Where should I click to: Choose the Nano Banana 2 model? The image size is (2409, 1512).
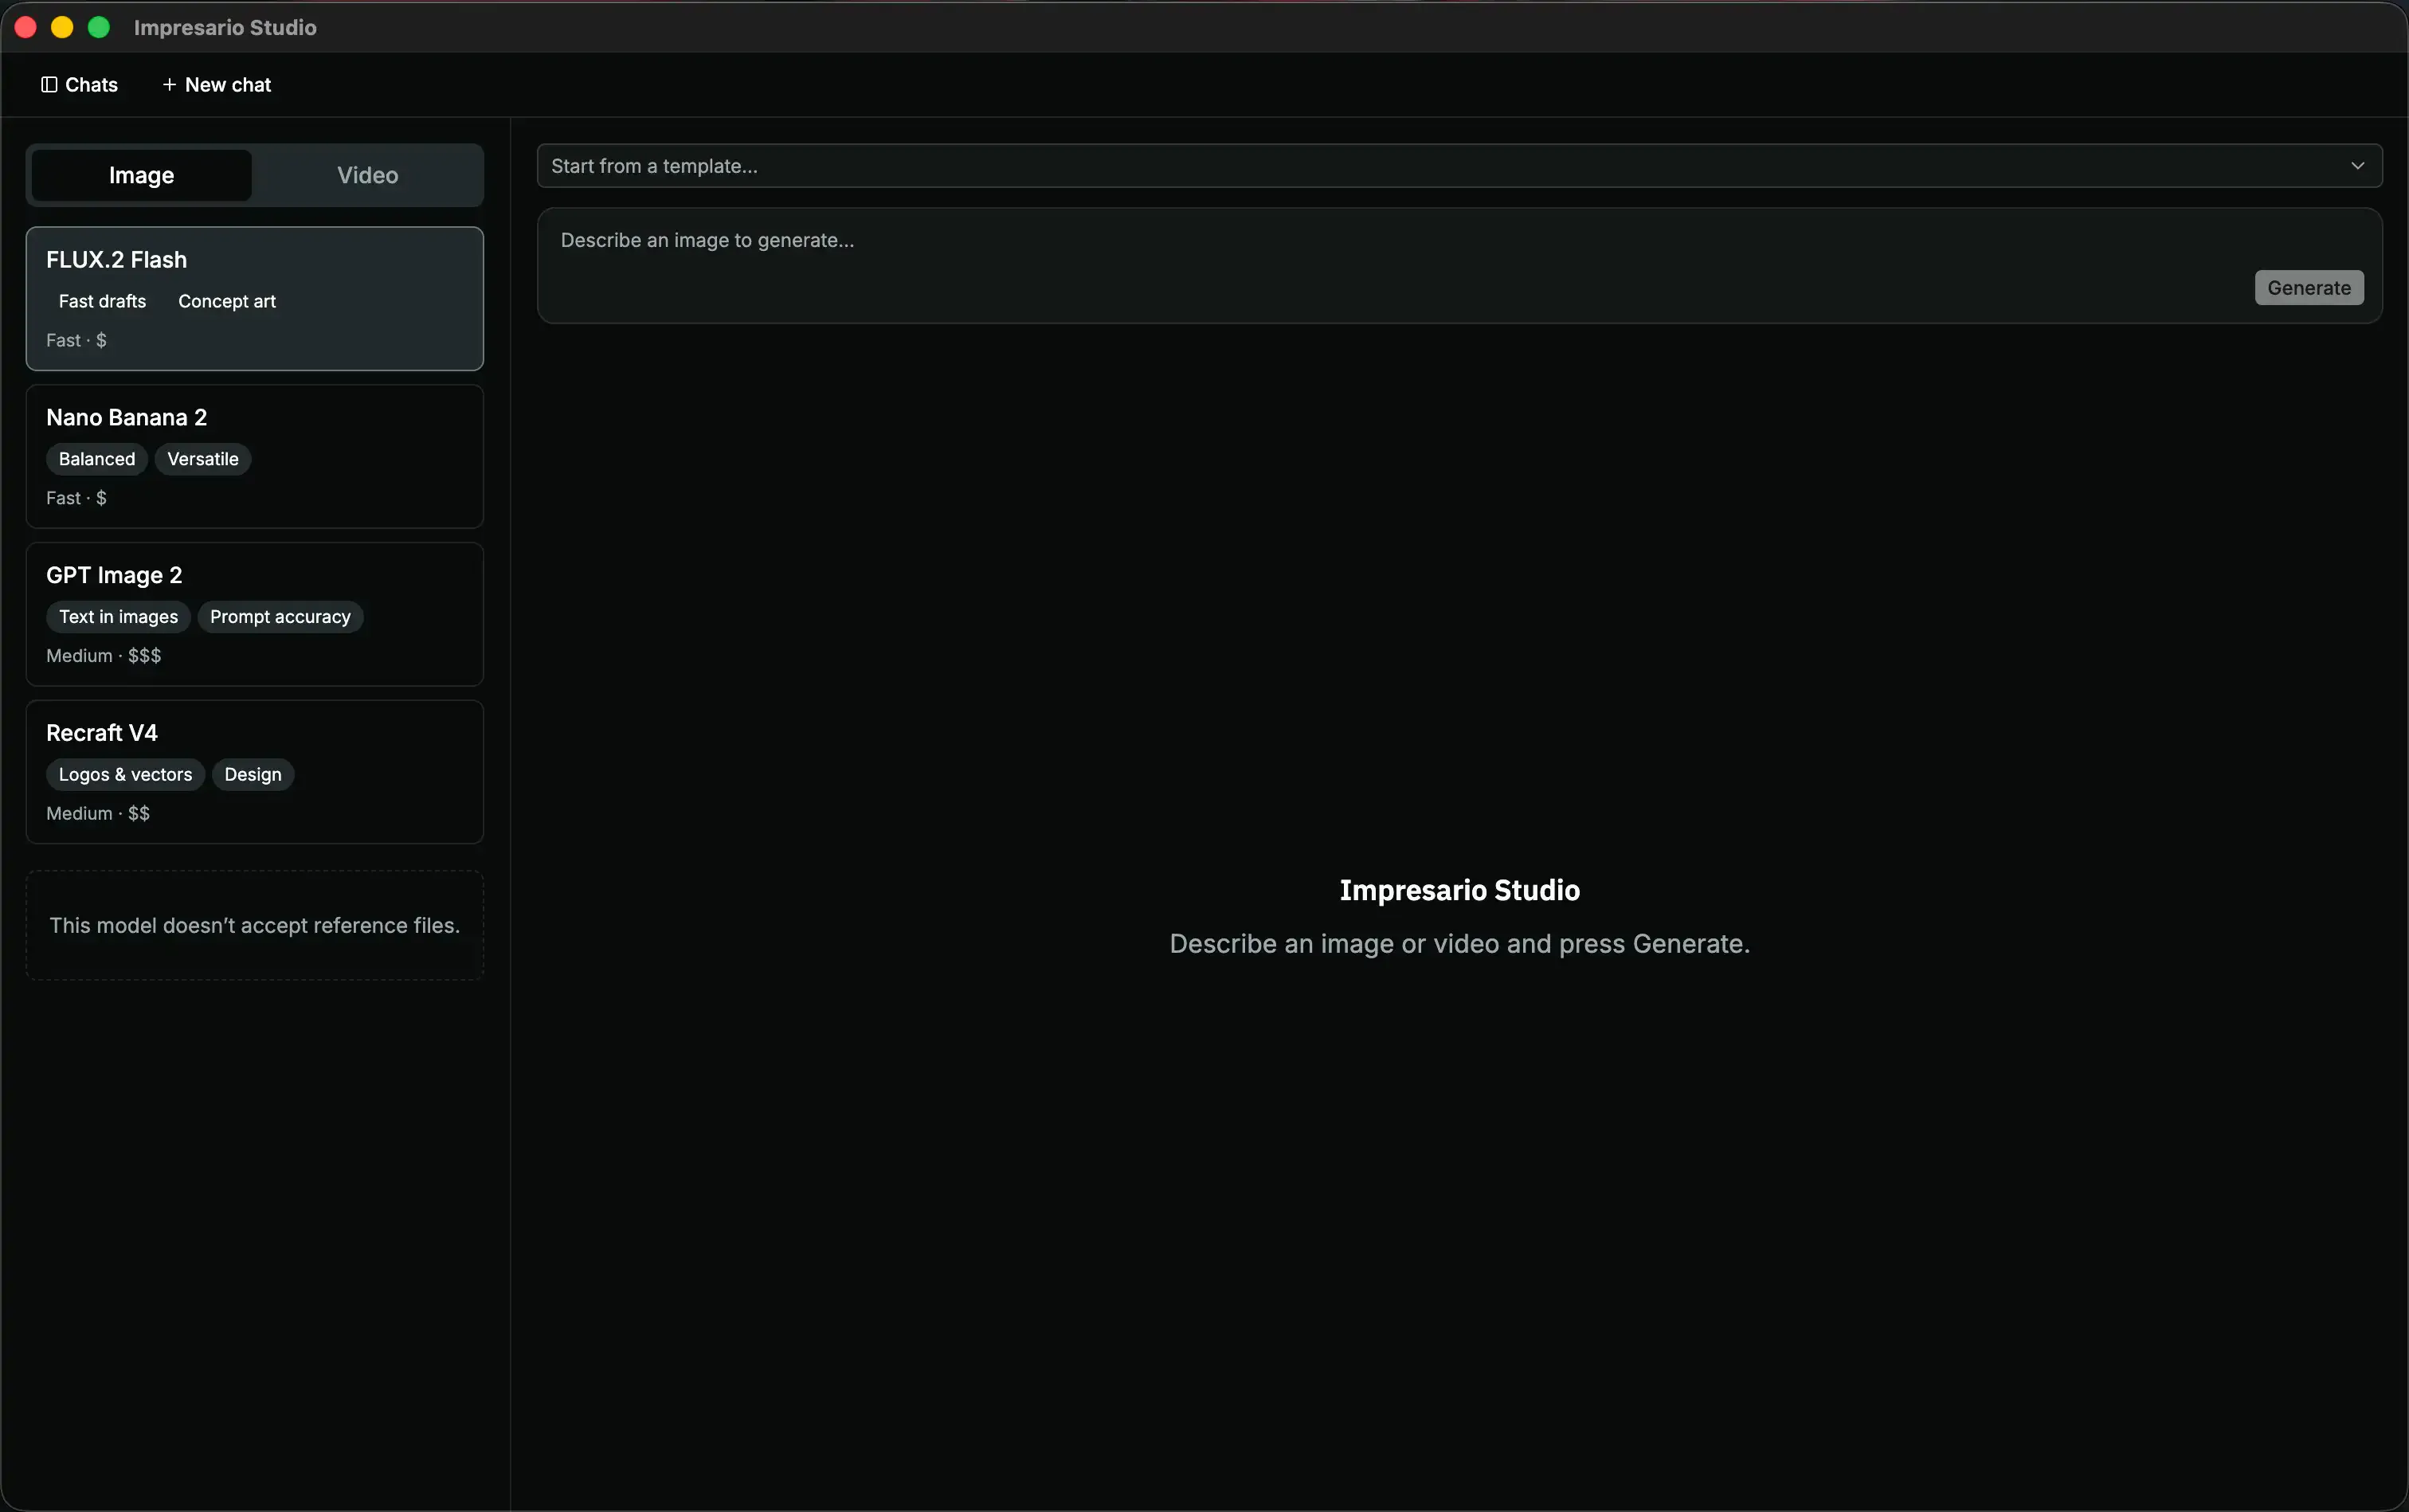(255, 456)
